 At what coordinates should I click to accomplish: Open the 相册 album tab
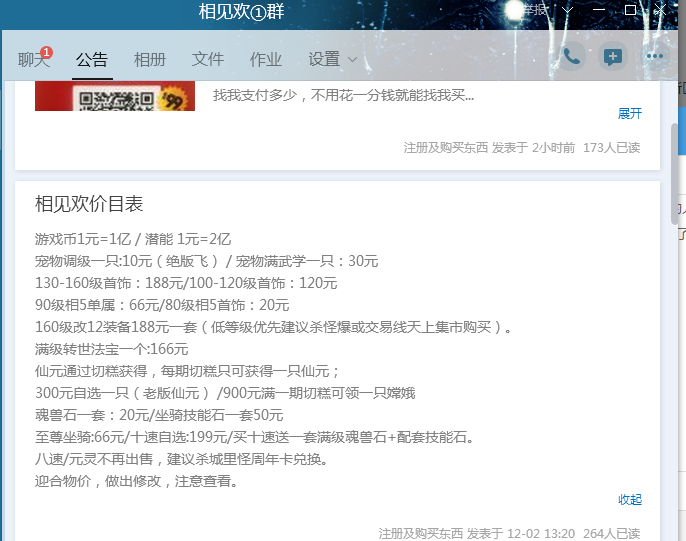pyautogui.click(x=150, y=59)
